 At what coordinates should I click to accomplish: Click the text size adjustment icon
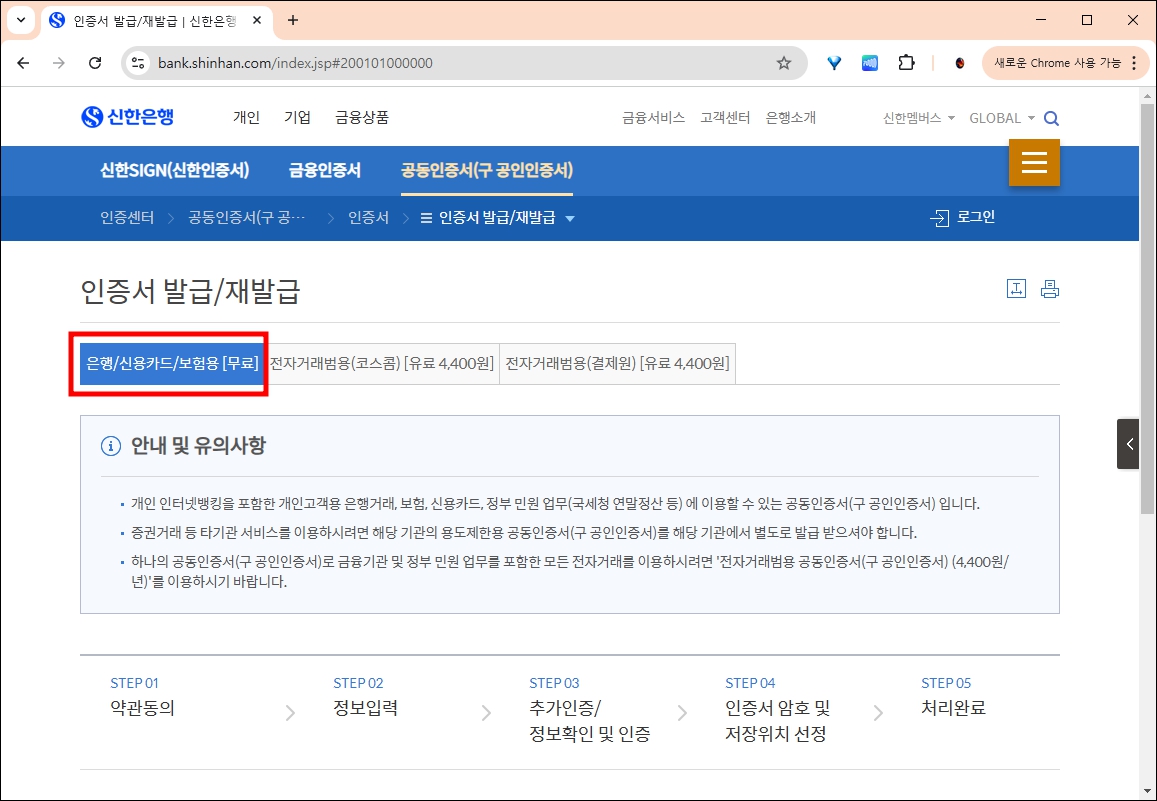(x=1016, y=288)
